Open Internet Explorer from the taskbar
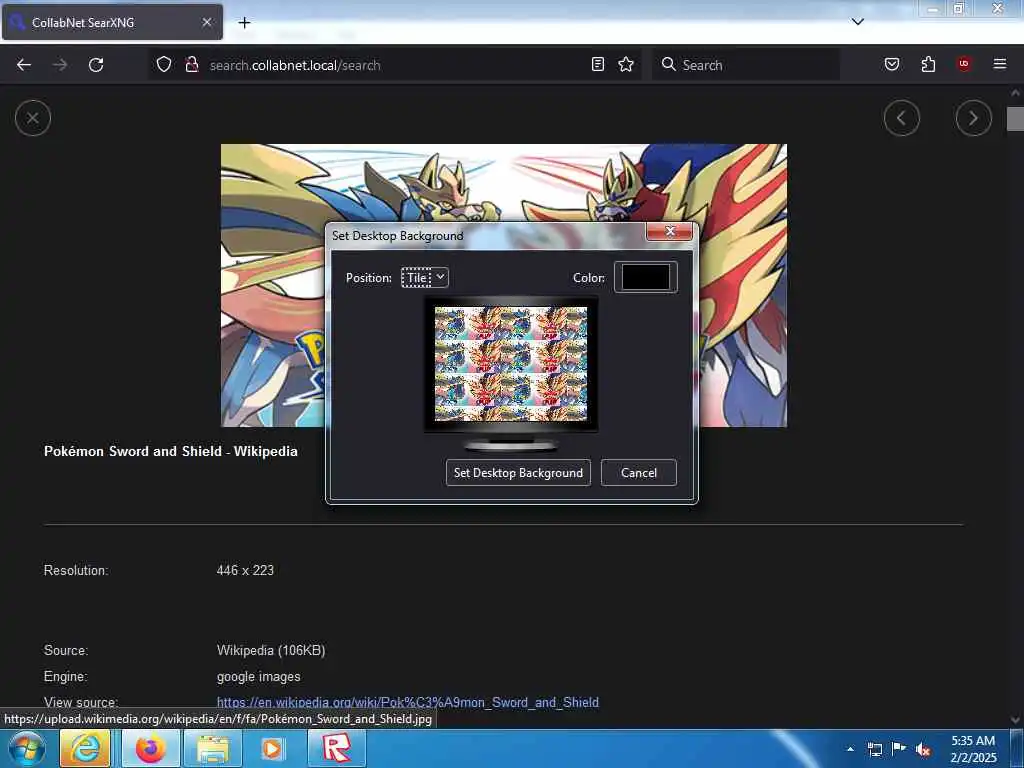This screenshot has width=1024, height=768. [86, 748]
